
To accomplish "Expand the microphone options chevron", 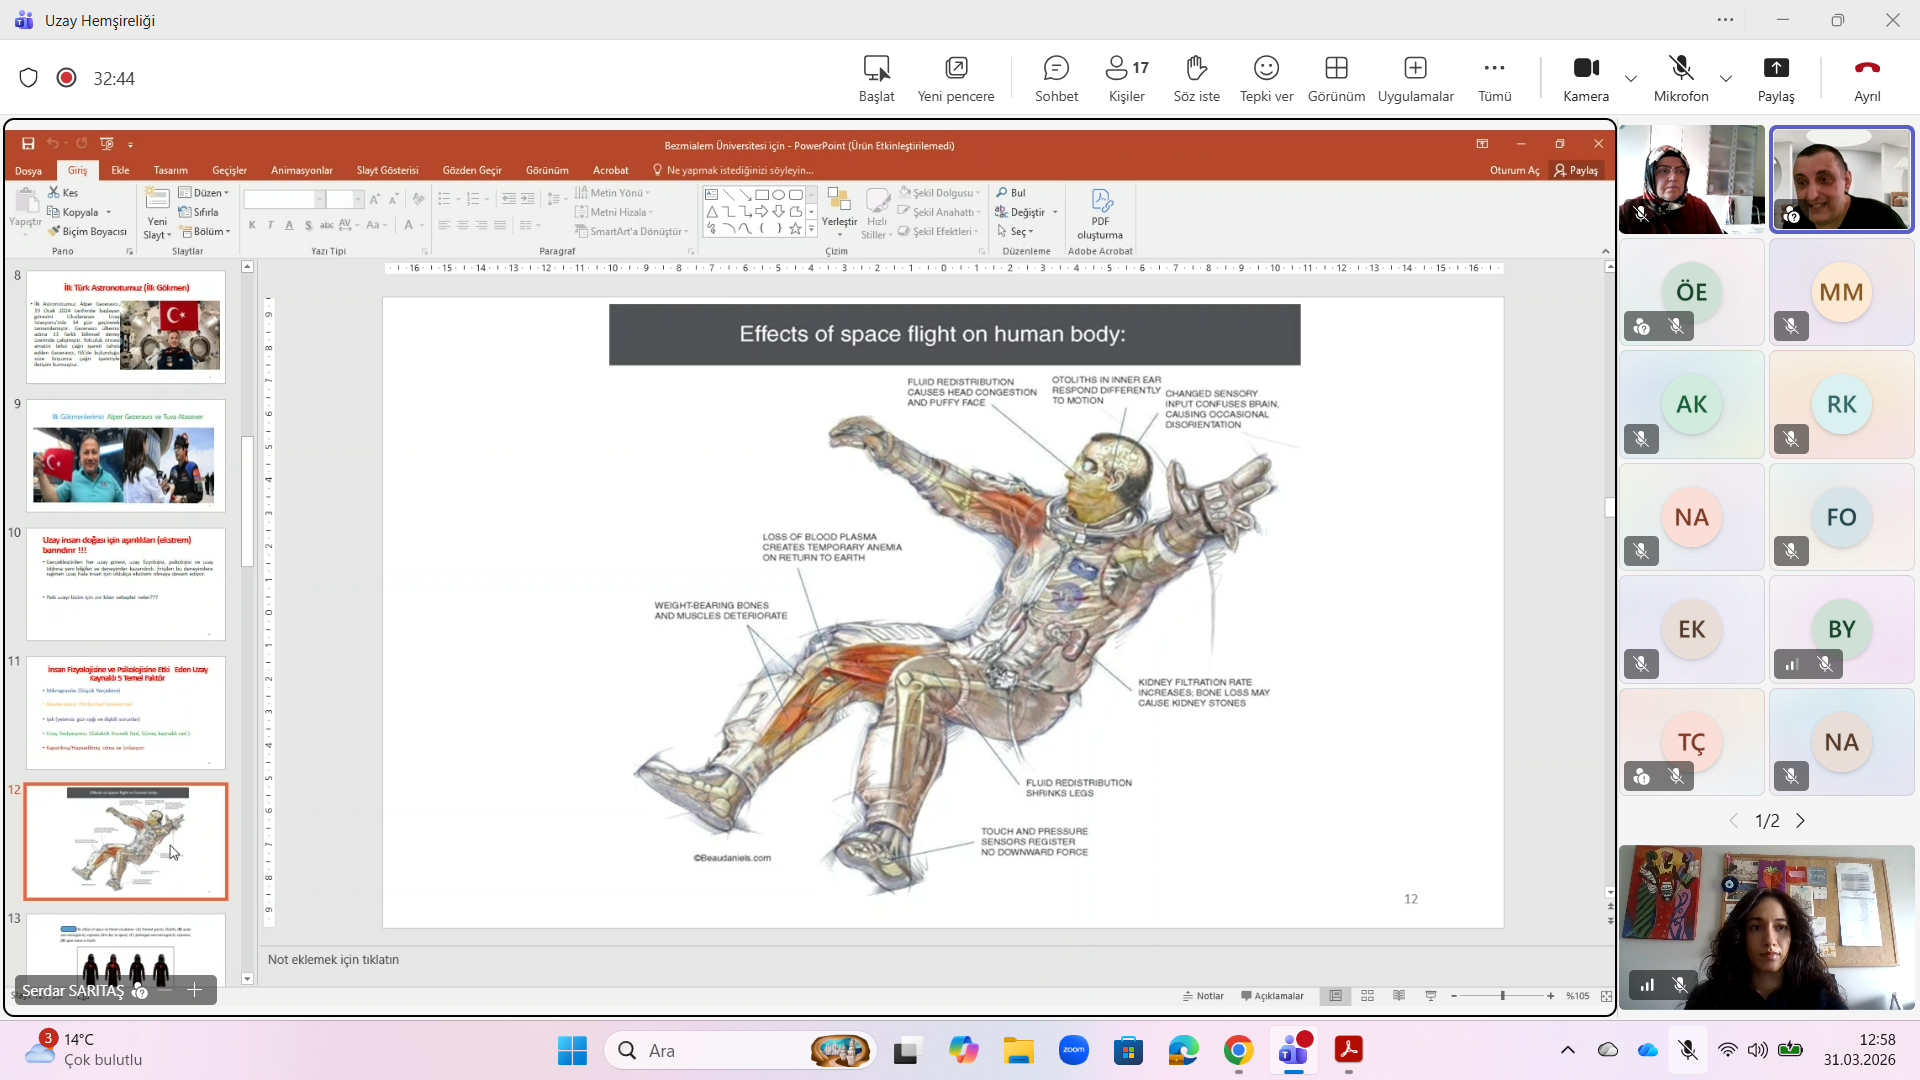I will [1726, 78].
